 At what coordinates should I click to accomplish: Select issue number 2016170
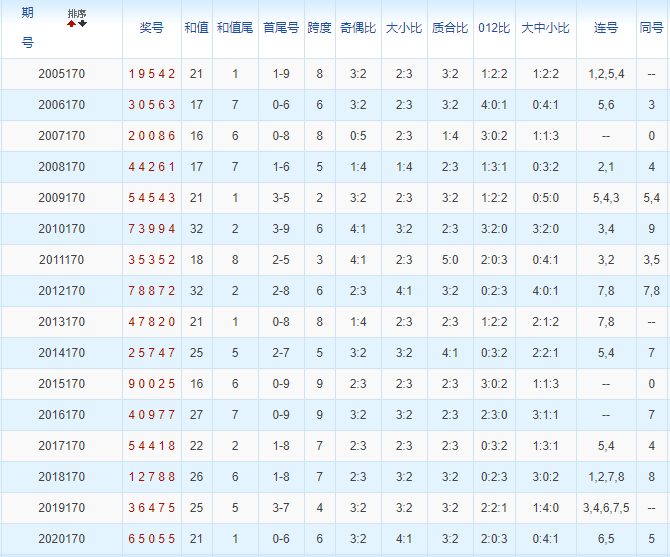62,415
